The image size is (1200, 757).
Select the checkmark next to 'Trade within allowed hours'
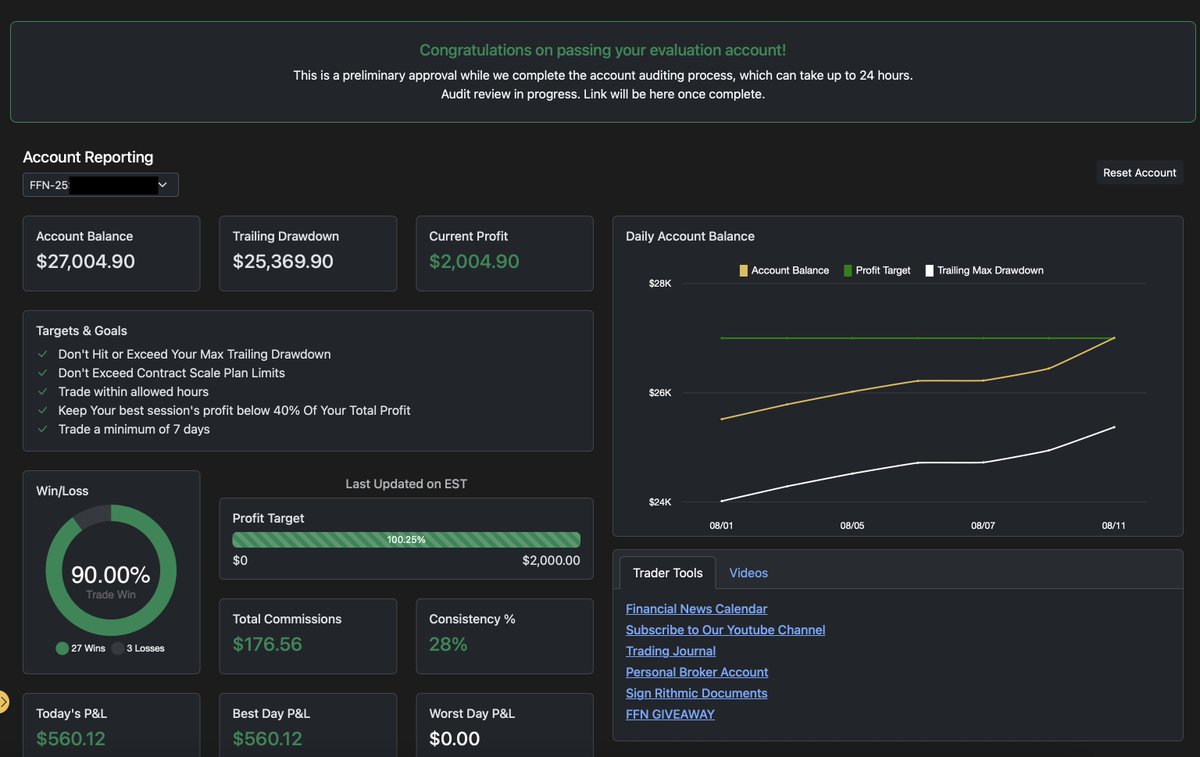tap(41, 391)
